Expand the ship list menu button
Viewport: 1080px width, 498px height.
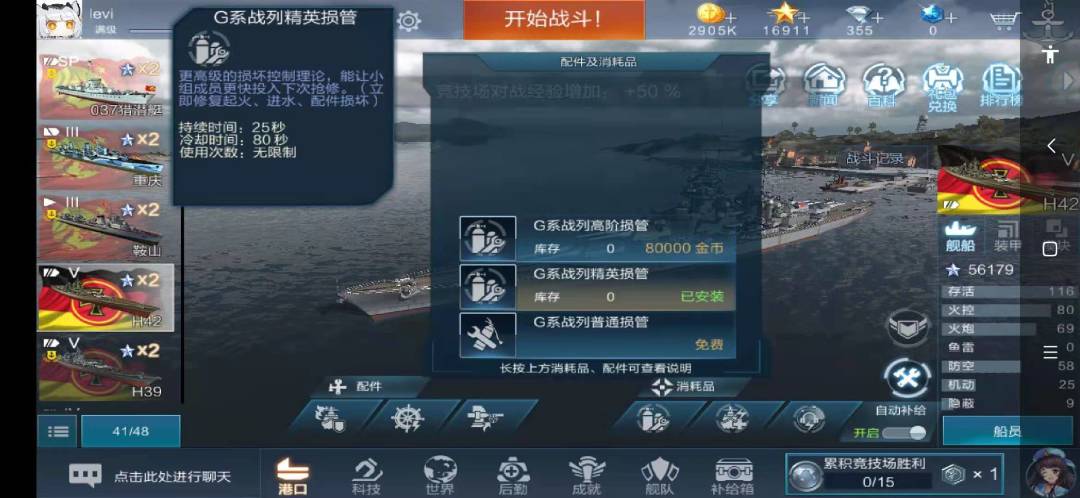(59, 431)
